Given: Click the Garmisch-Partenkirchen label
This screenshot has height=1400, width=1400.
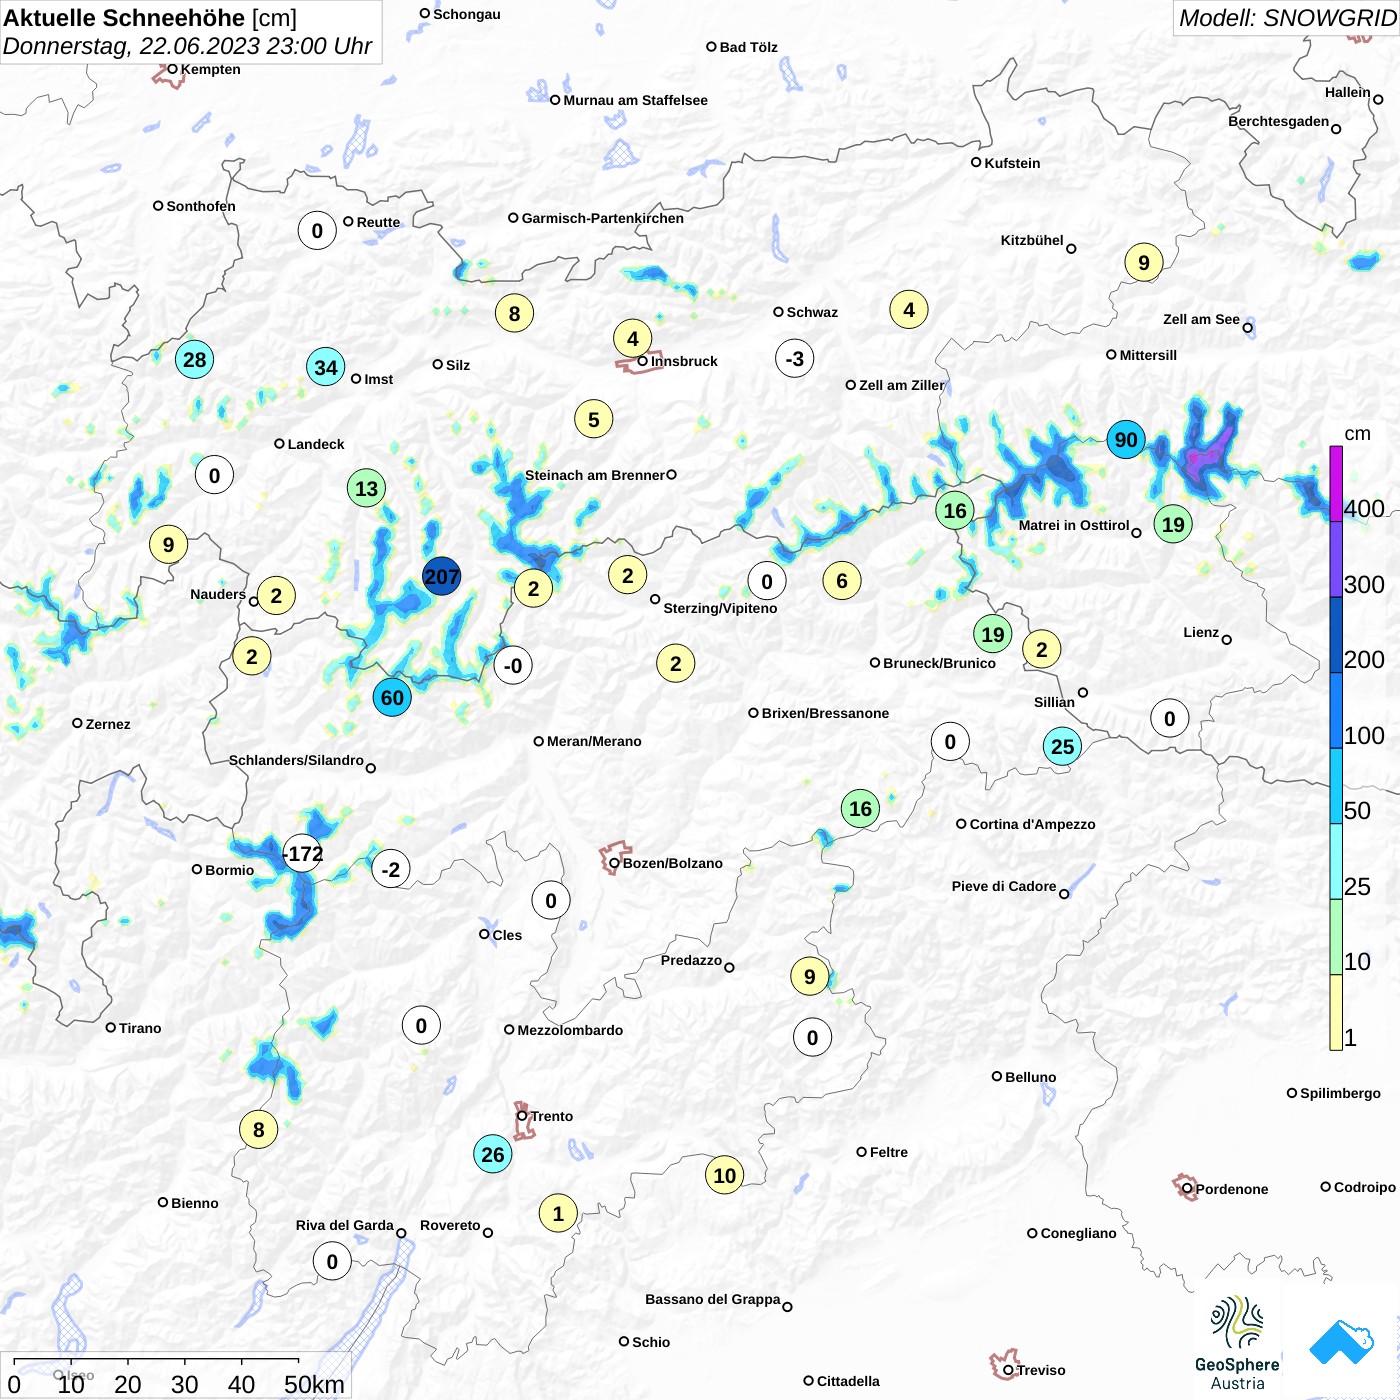Looking at the screenshot, I should (x=603, y=218).
